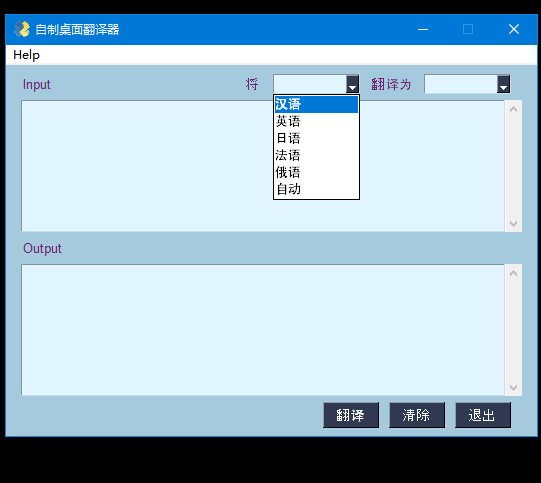
Task: Choose 英语 in the dropdown list
Action: (316, 121)
